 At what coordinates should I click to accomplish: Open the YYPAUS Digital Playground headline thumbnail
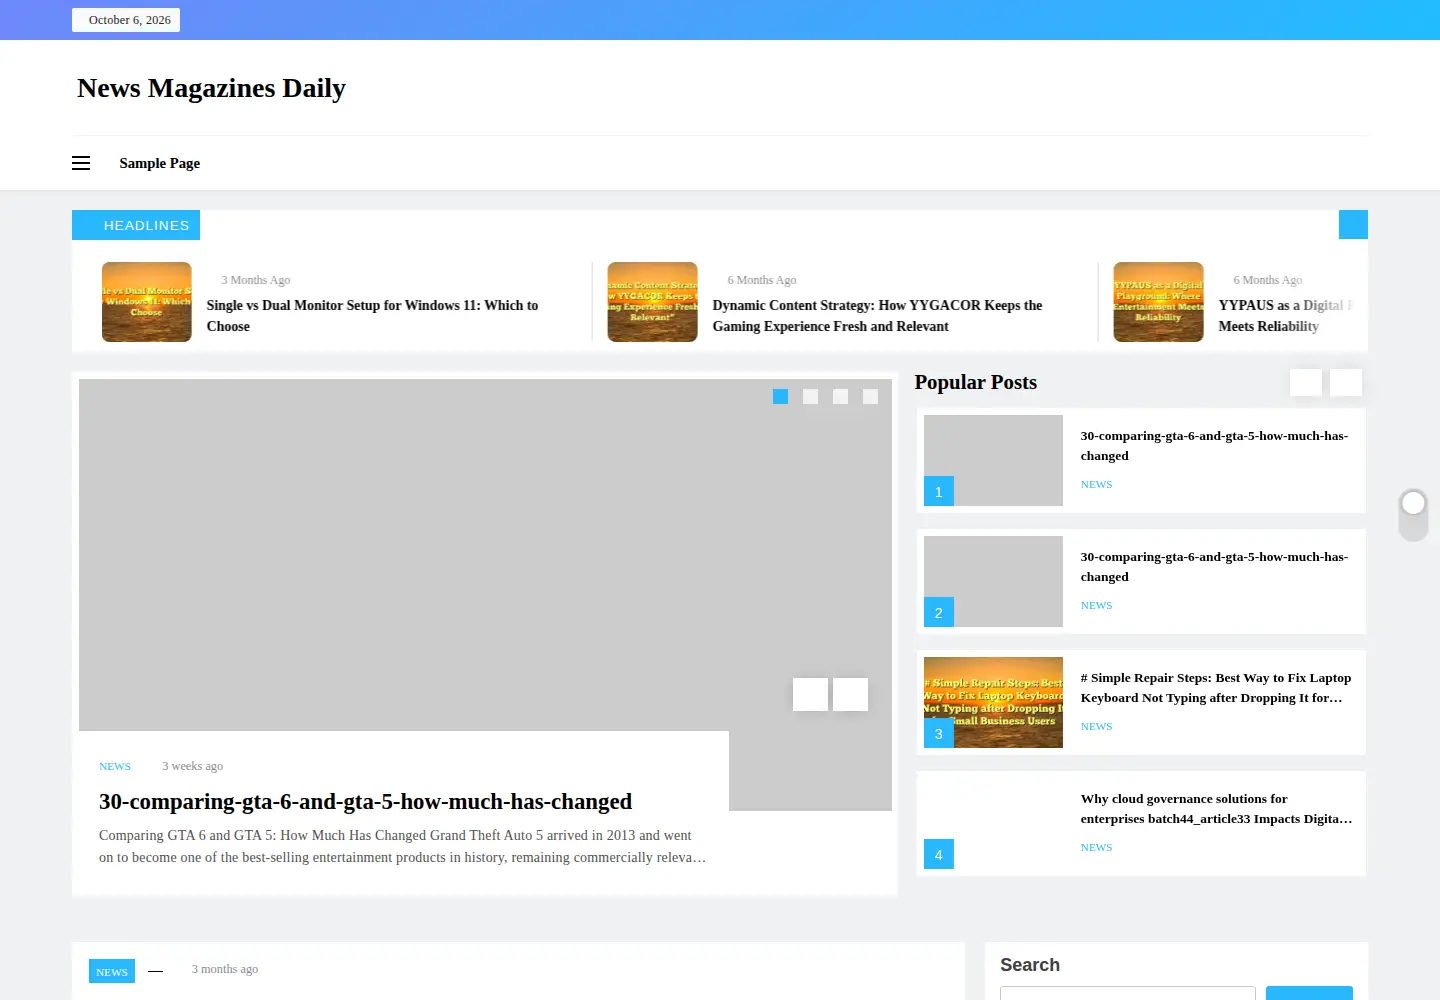click(x=1159, y=302)
